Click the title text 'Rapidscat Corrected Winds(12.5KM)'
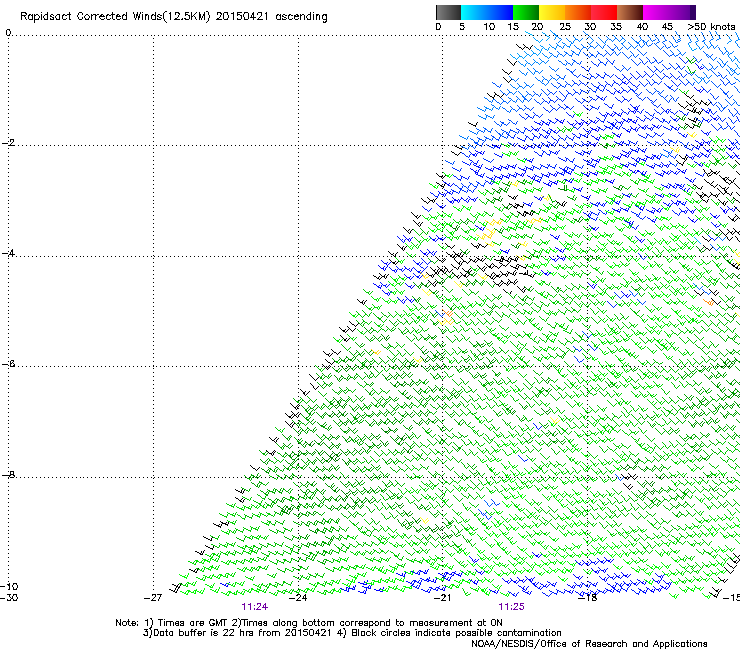 (115, 17)
